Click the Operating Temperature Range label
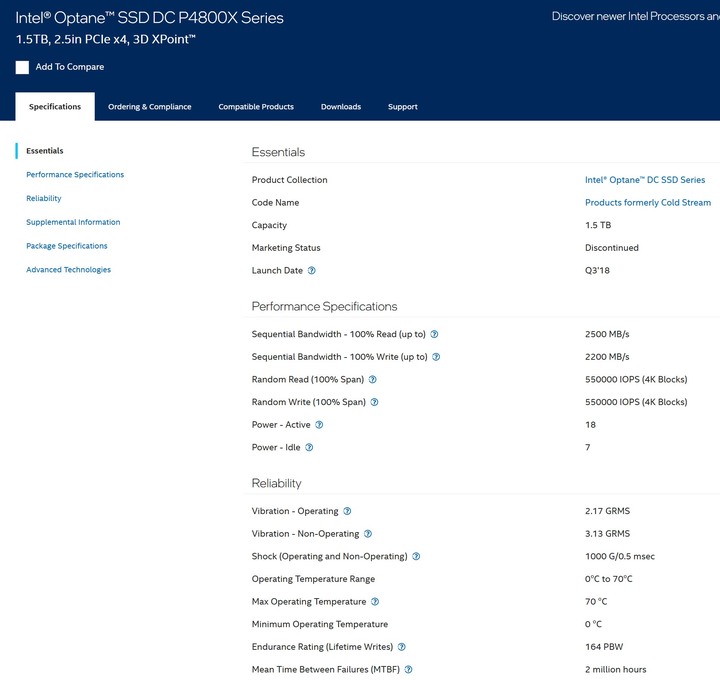This screenshot has height=680, width=720. [313, 579]
